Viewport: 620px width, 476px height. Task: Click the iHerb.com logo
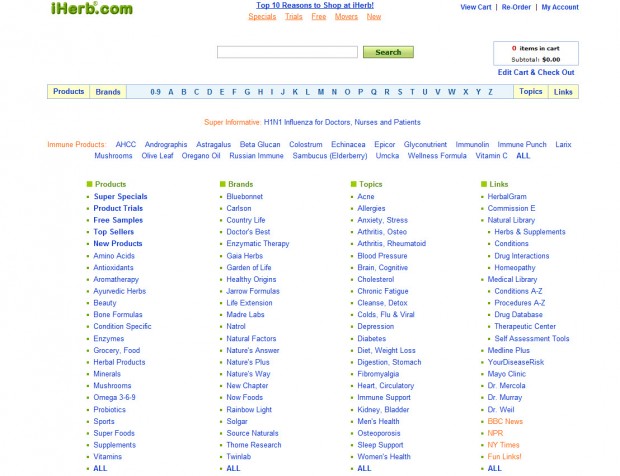pos(92,8)
